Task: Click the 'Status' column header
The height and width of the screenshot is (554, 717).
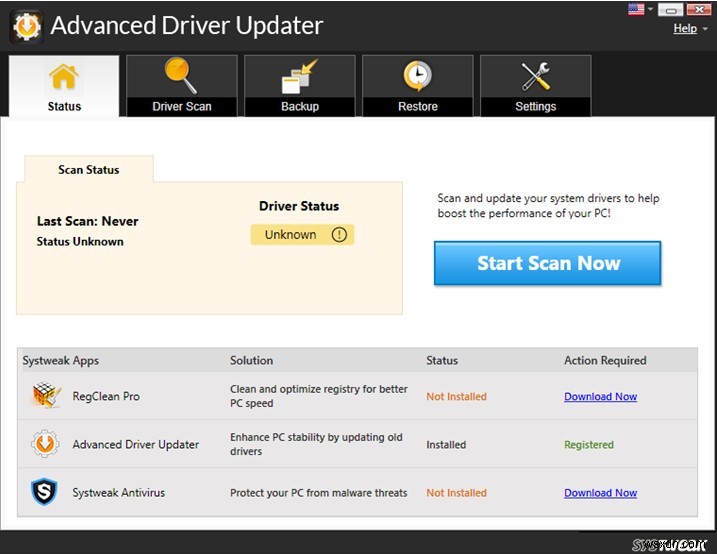Action: tap(442, 361)
